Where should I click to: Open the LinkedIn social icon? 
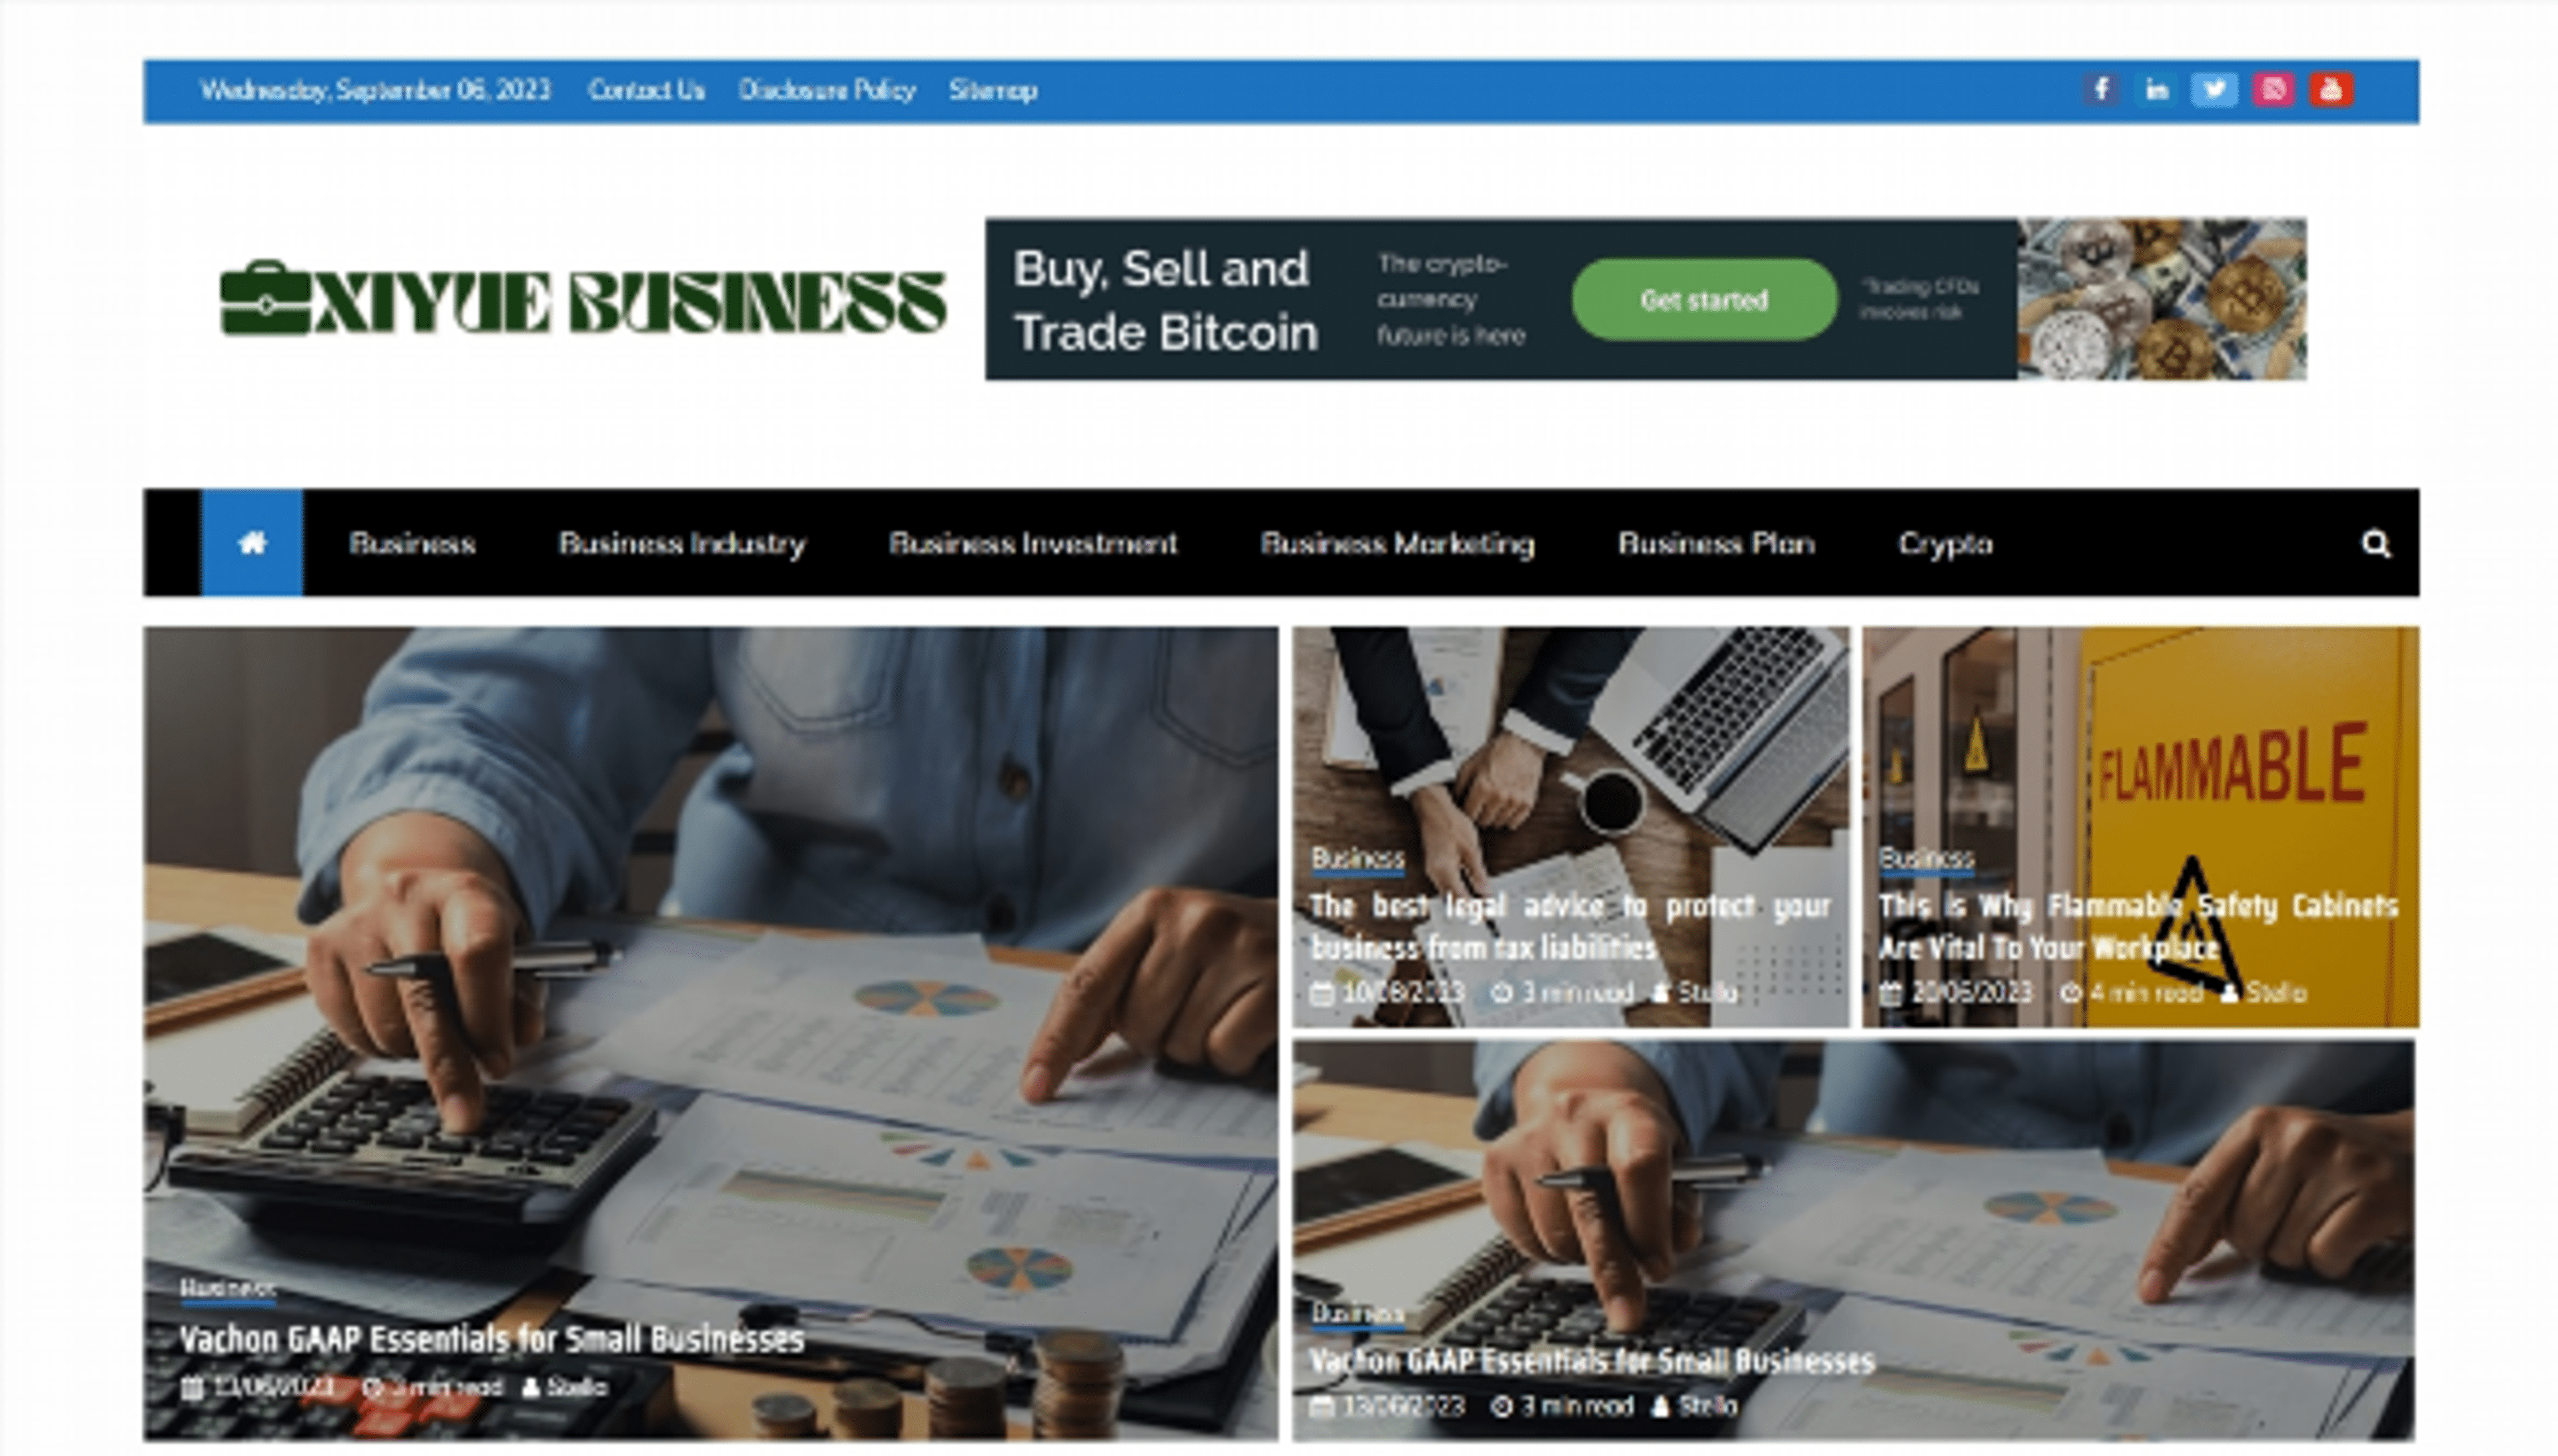coord(2157,90)
